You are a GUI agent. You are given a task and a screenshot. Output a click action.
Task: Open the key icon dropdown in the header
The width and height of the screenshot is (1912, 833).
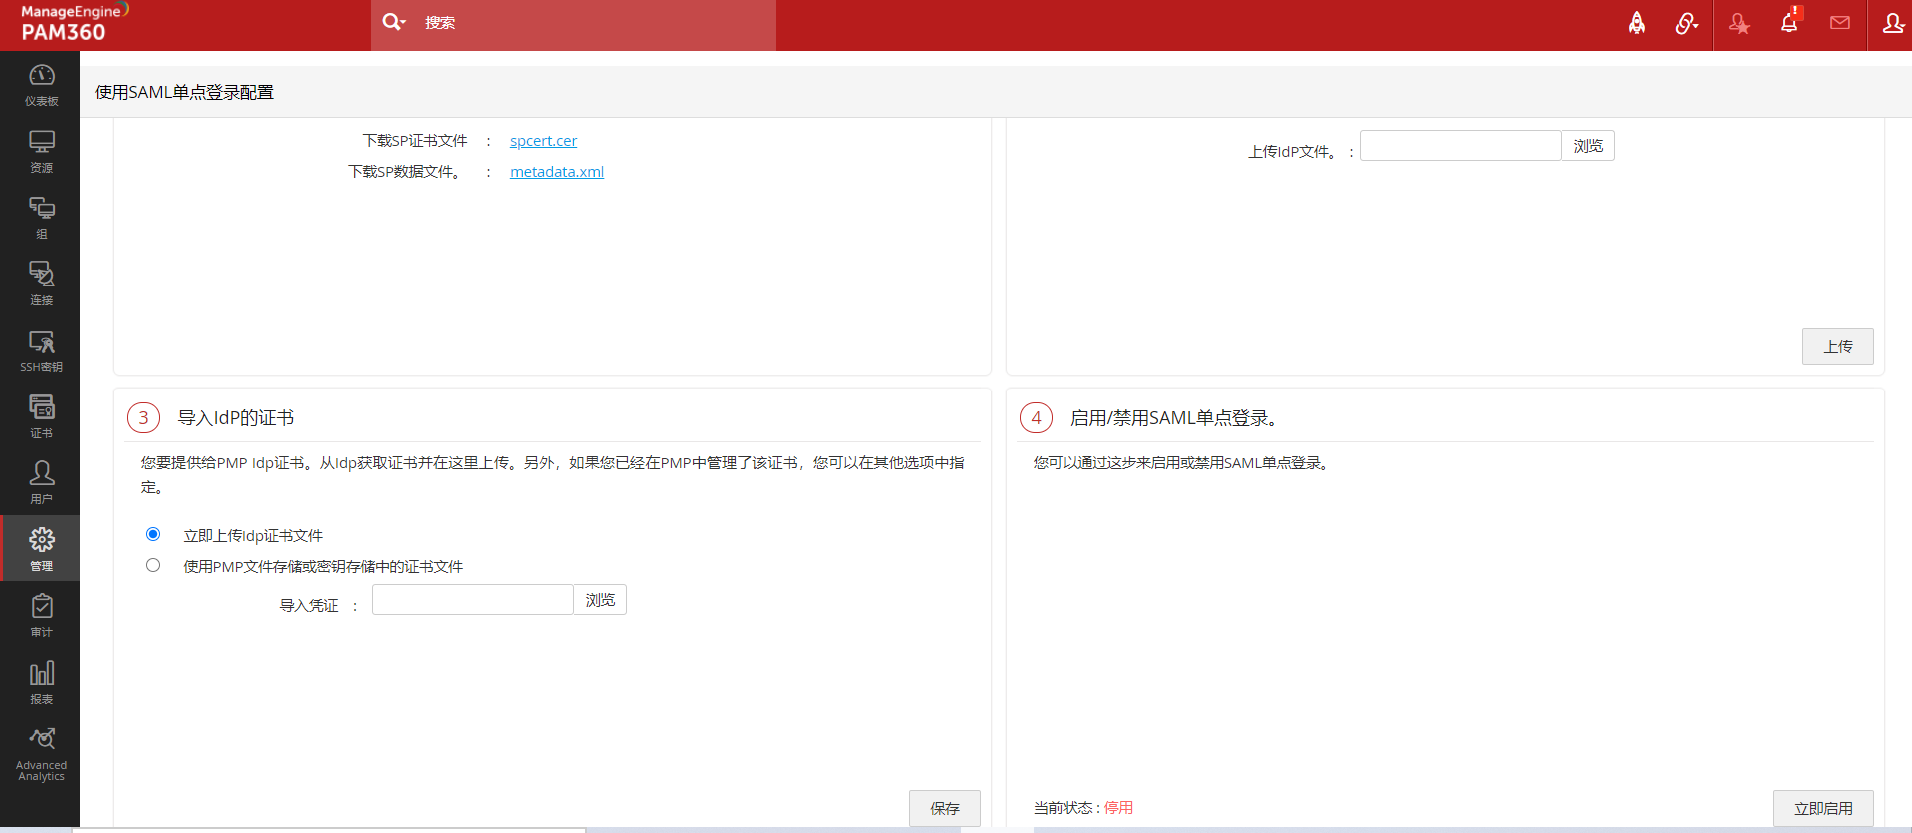point(1687,23)
